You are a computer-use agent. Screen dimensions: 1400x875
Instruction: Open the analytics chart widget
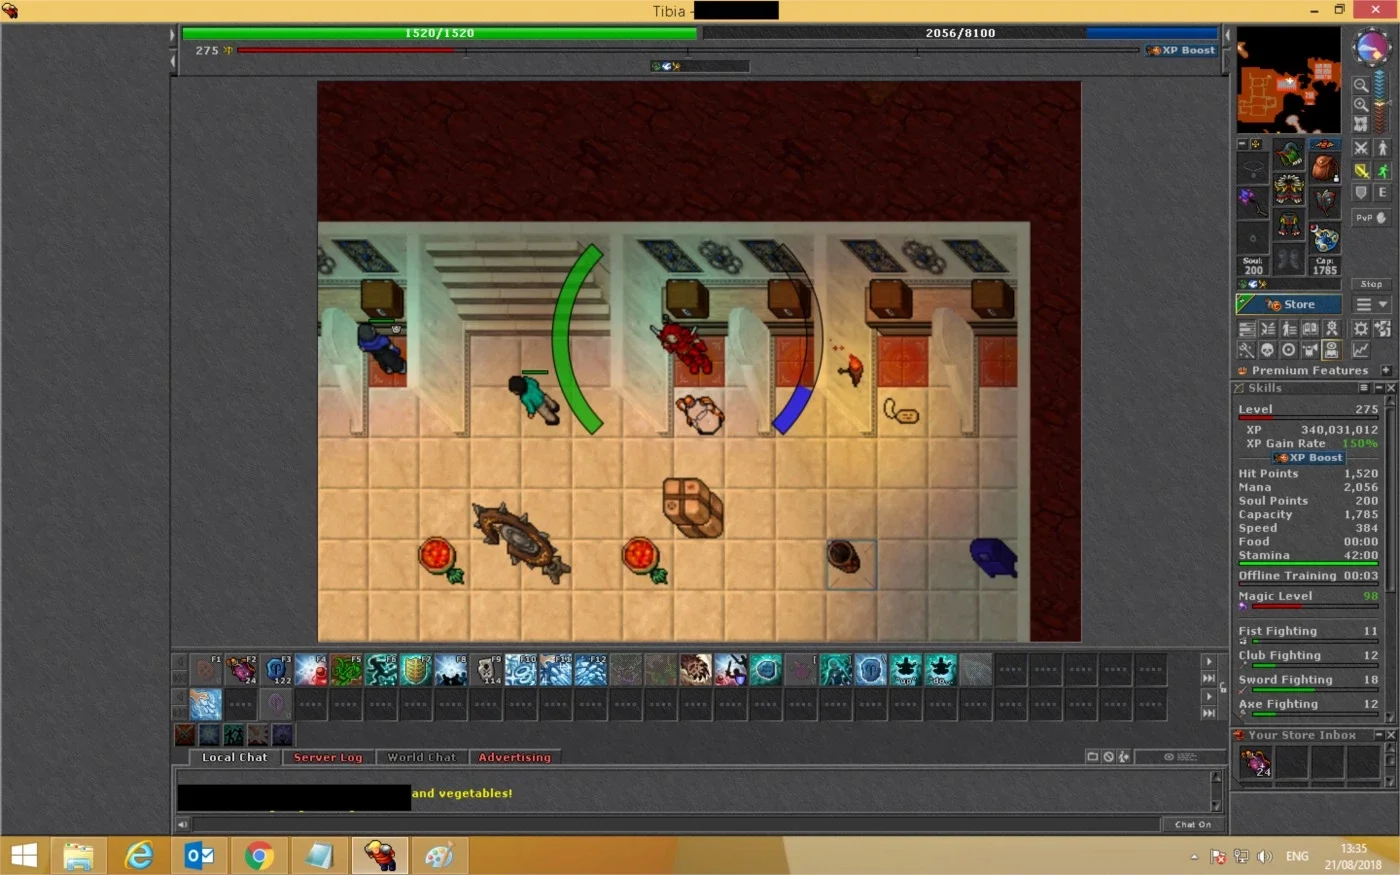(x=1361, y=349)
